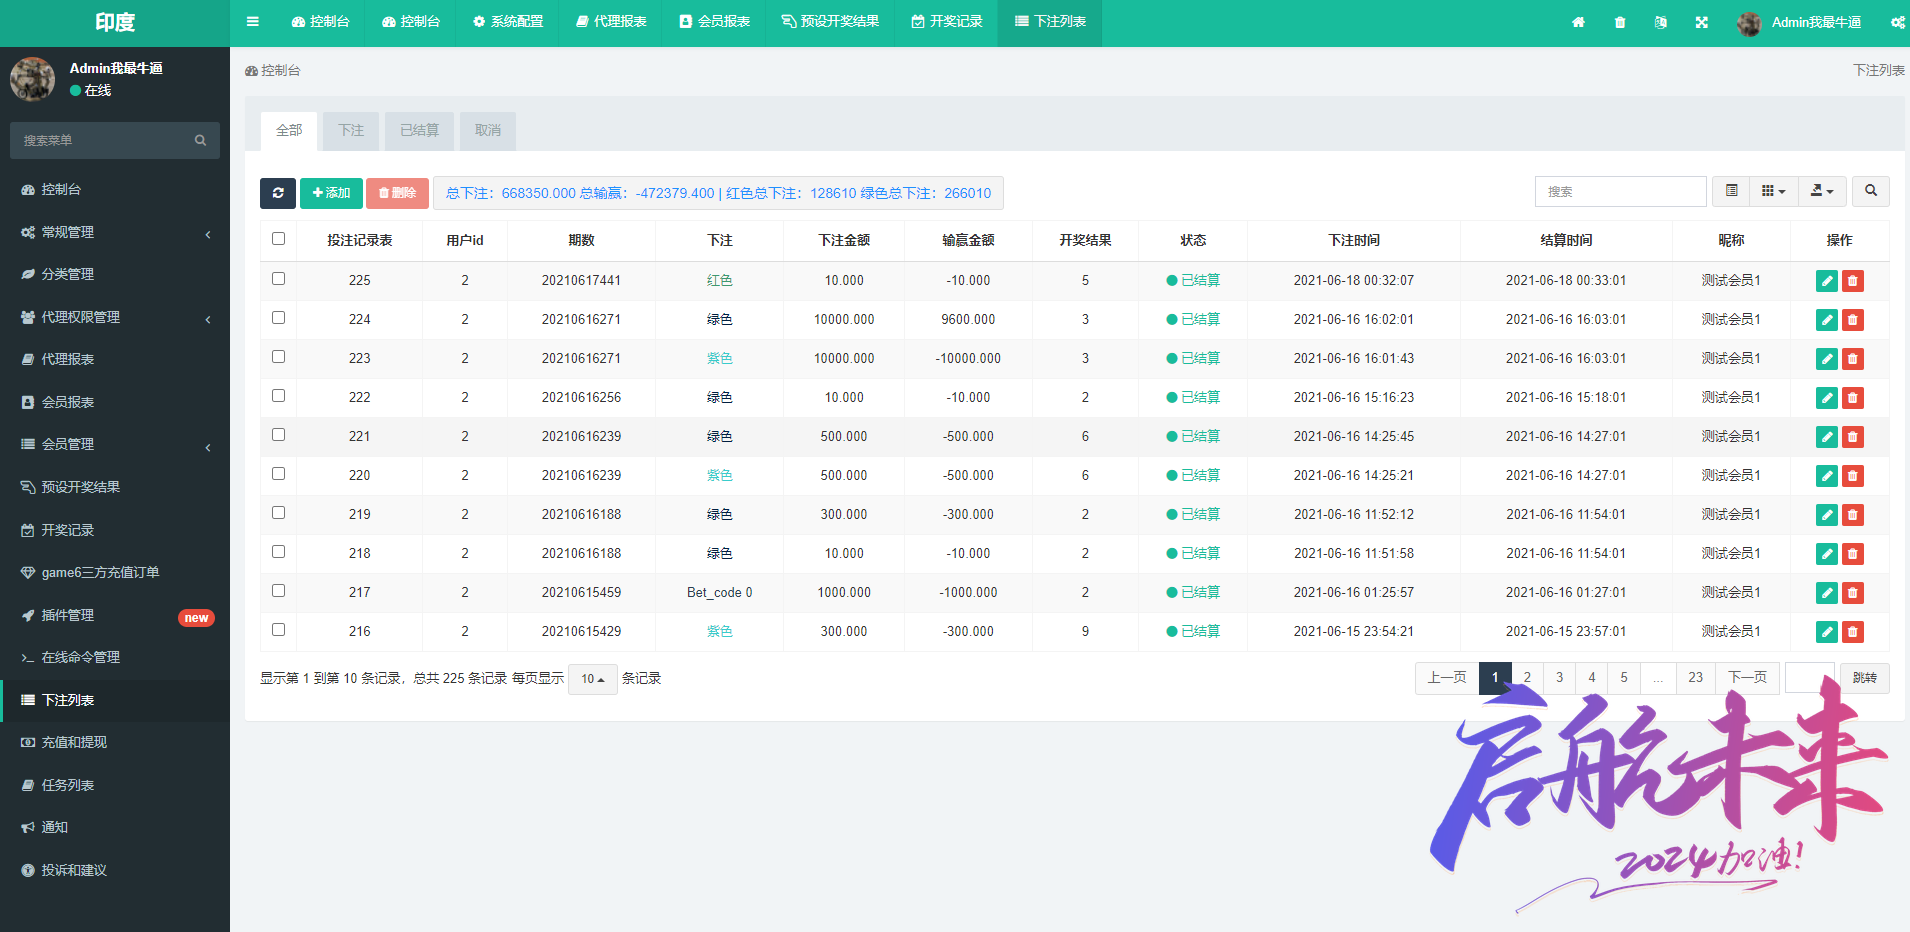The width and height of the screenshot is (1910, 932).
Task: Toggle fullscreen icon in top bar
Action: 1702,22
